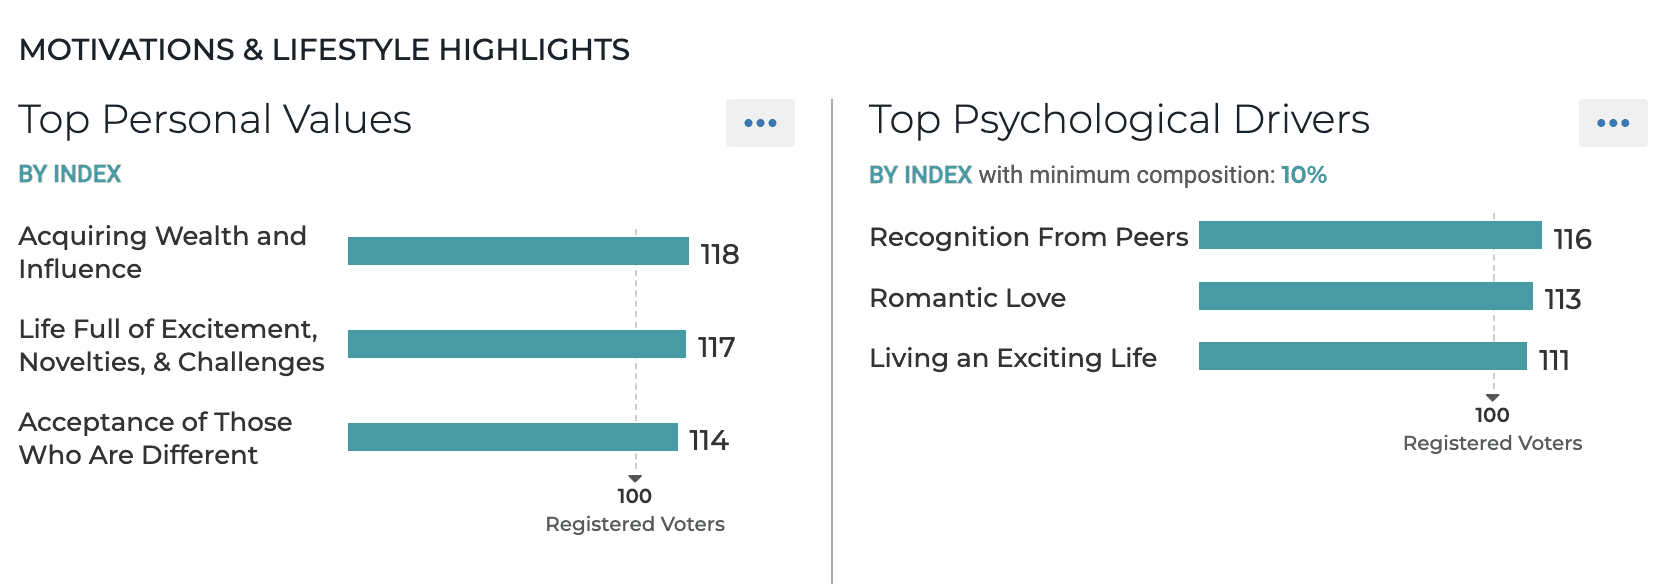Click the Romantic Love label
The height and width of the screenshot is (584, 1672).
tap(968, 298)
